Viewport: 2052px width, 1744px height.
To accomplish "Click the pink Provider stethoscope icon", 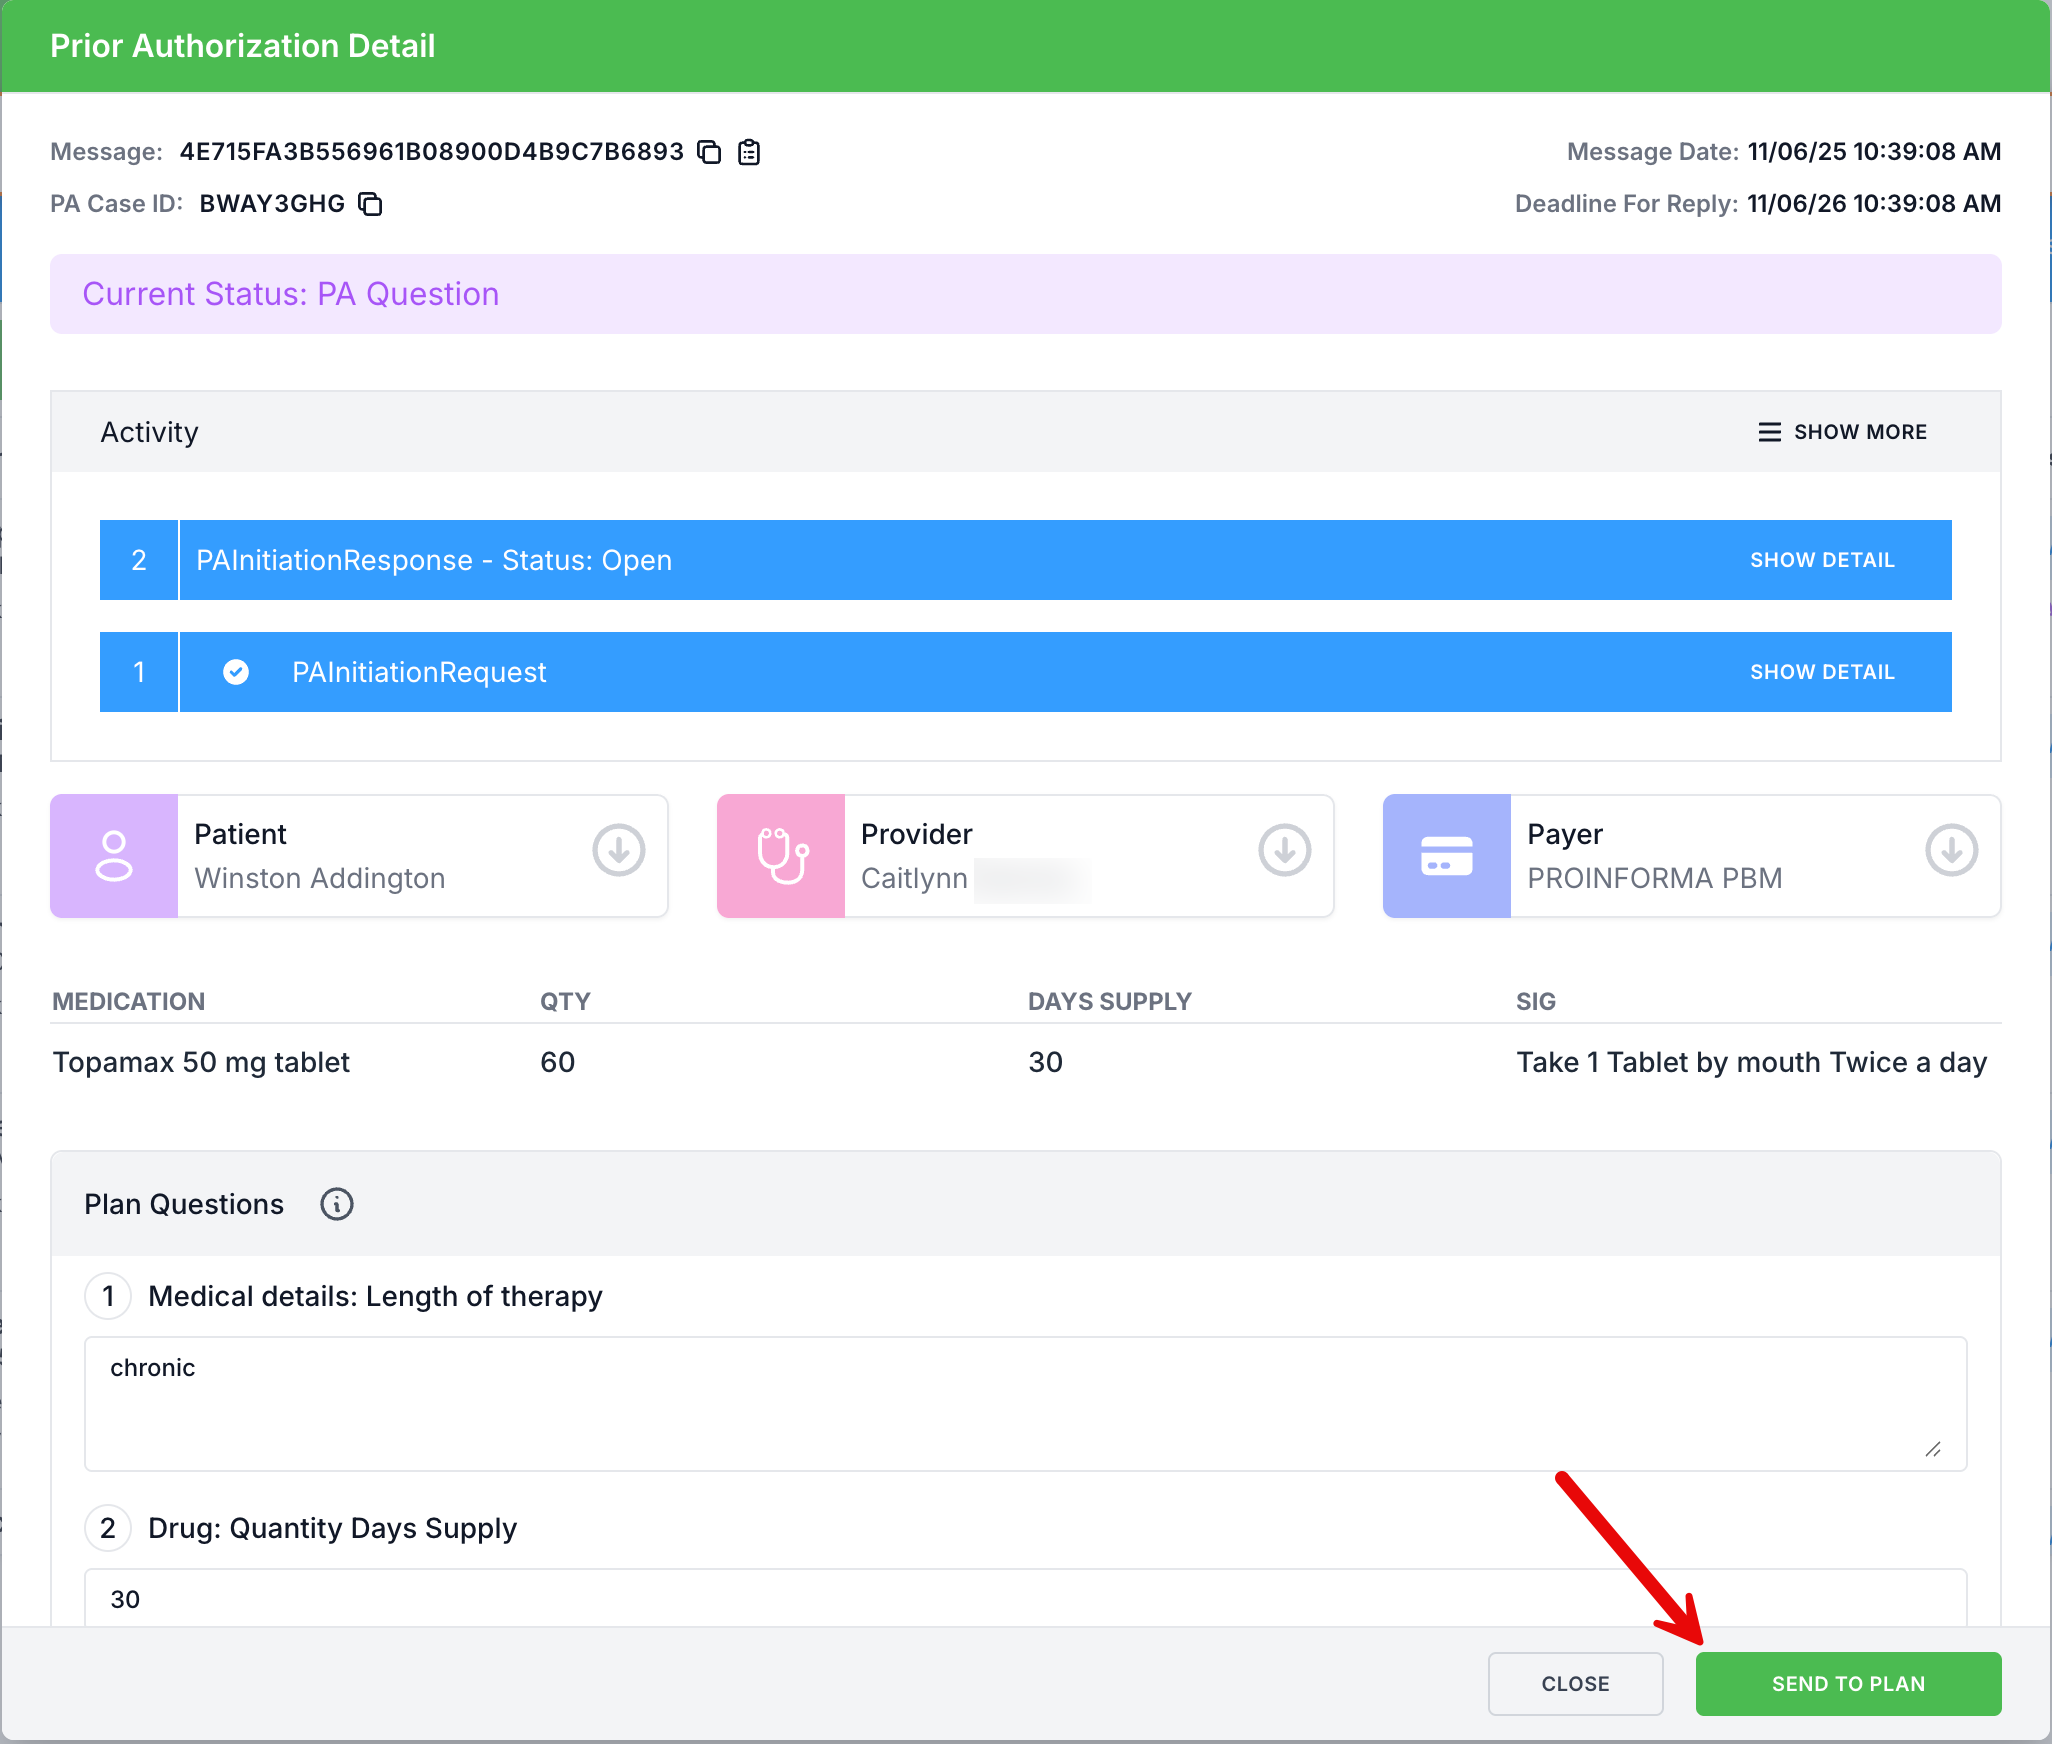I will click(x=781, y=856).
